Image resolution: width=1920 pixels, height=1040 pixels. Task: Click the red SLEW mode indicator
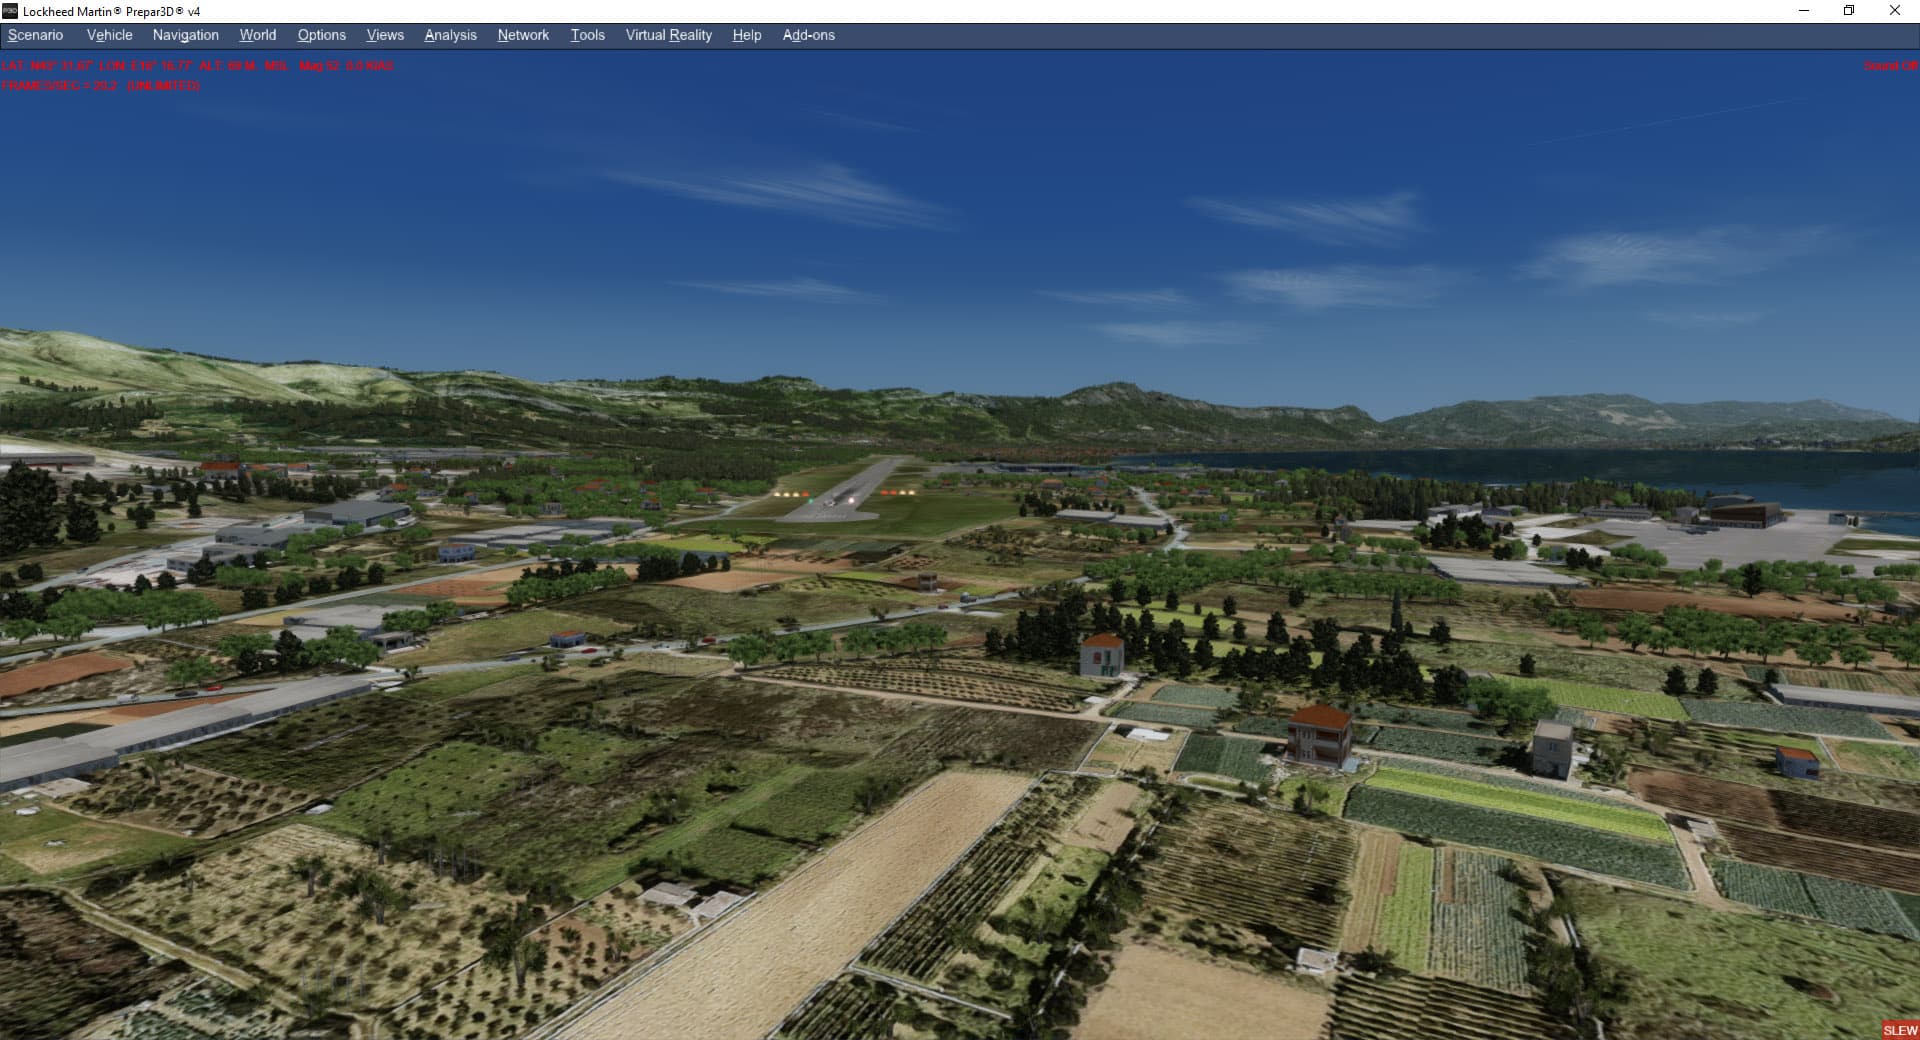tap(1900, 1030)
